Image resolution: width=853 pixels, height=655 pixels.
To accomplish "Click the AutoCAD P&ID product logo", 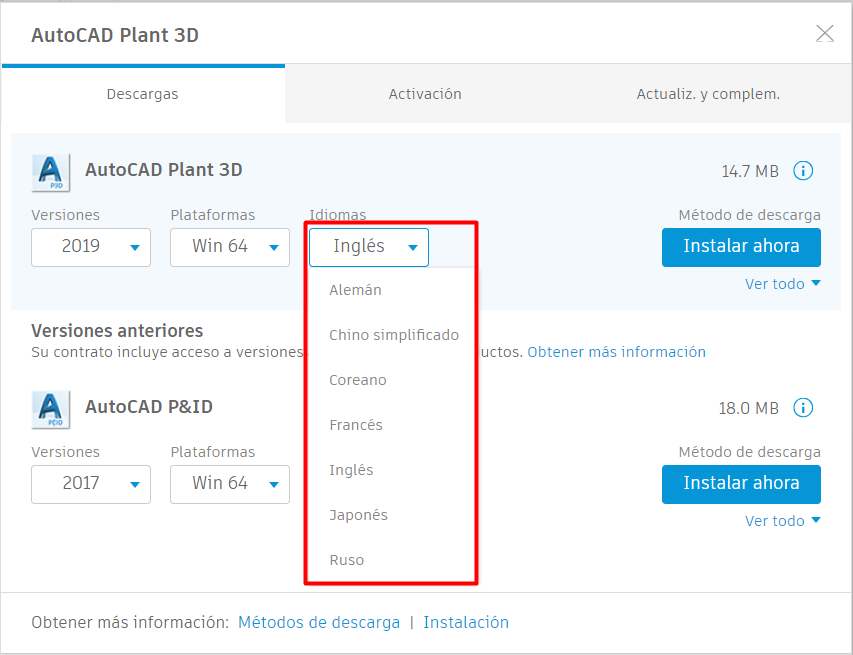I will point(50,408).
